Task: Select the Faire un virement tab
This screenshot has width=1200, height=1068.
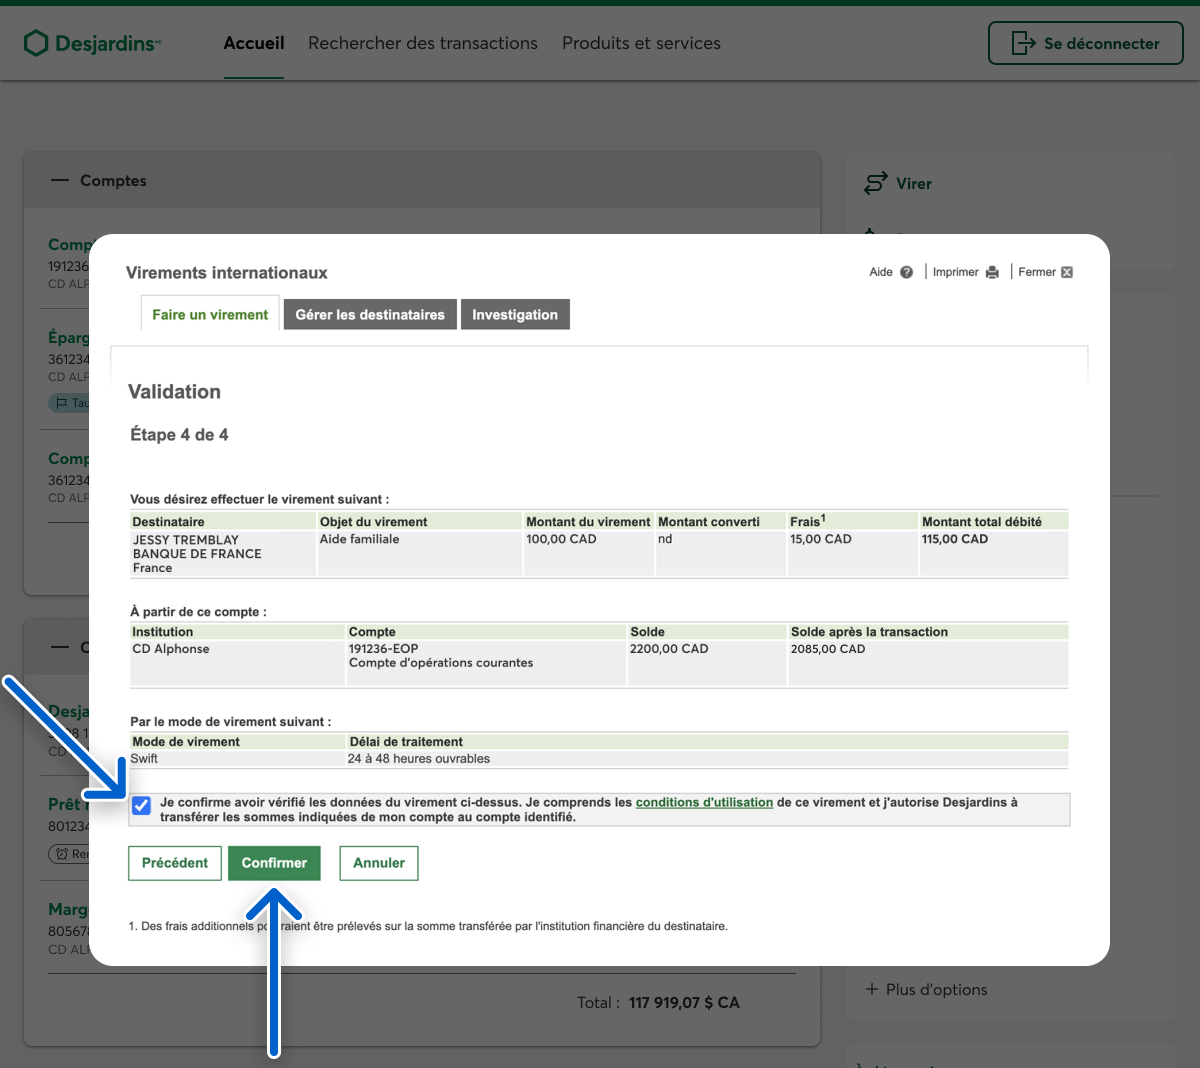Action: click(x=210, y=314)
